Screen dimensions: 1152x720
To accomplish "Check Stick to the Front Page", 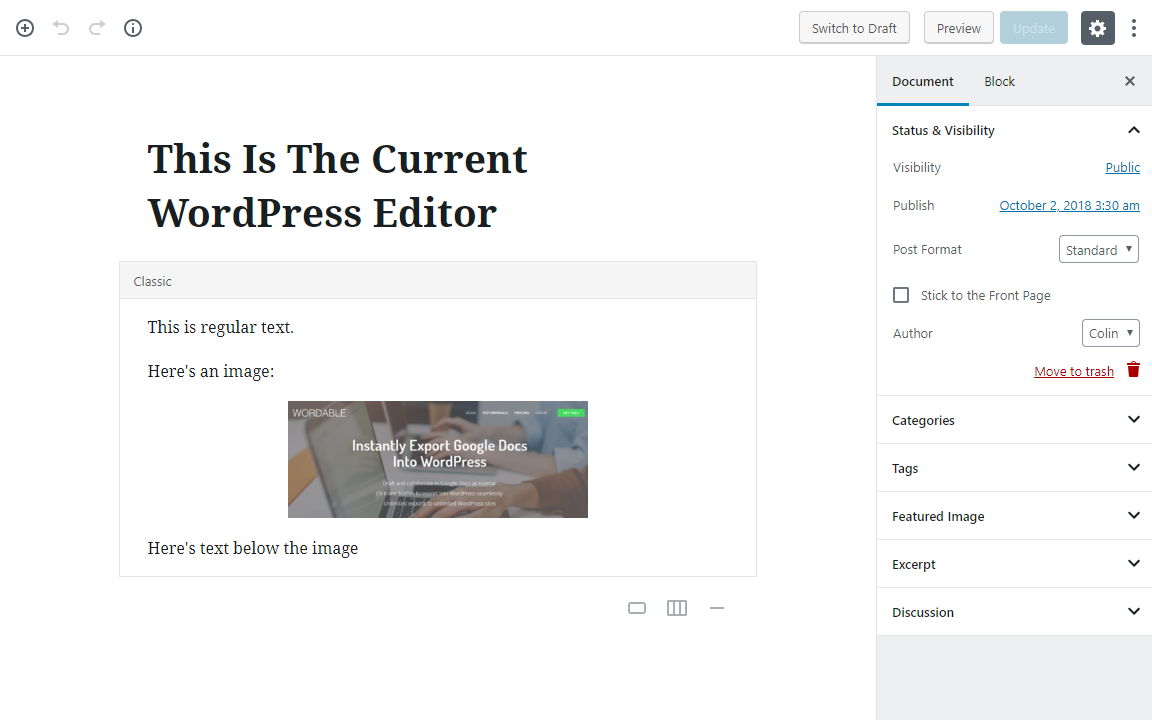I will pos(901,295).
